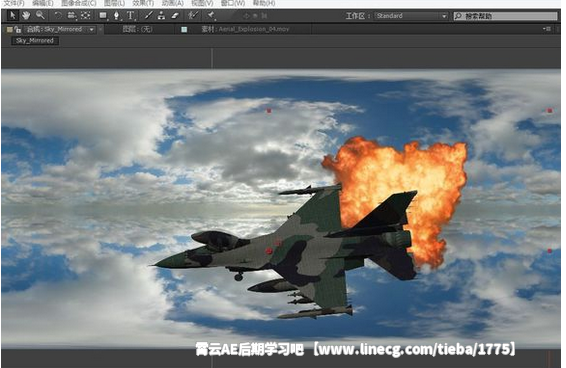The height and width of the screenshot is (368, 566).
Task: Select the Zoom magnifier tool
Action: point(40,16)
